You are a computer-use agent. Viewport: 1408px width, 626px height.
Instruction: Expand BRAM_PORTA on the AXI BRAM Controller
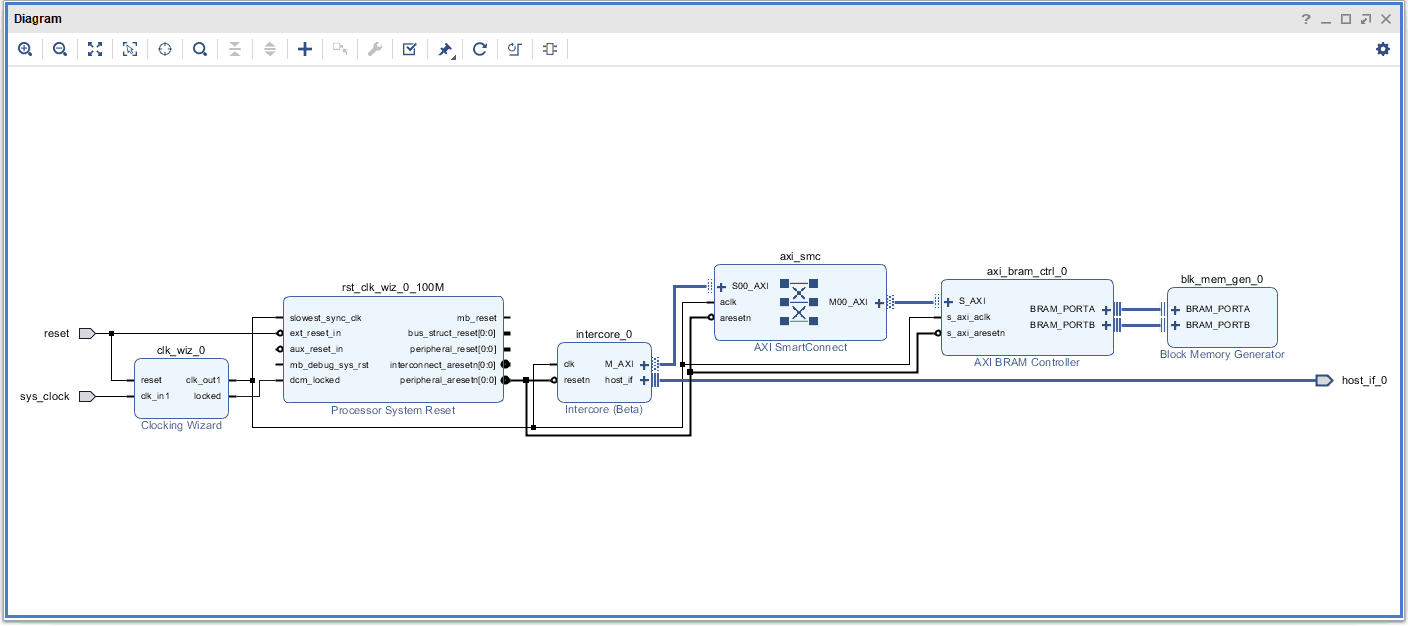pyautogui.click(x=1106, y=309)
